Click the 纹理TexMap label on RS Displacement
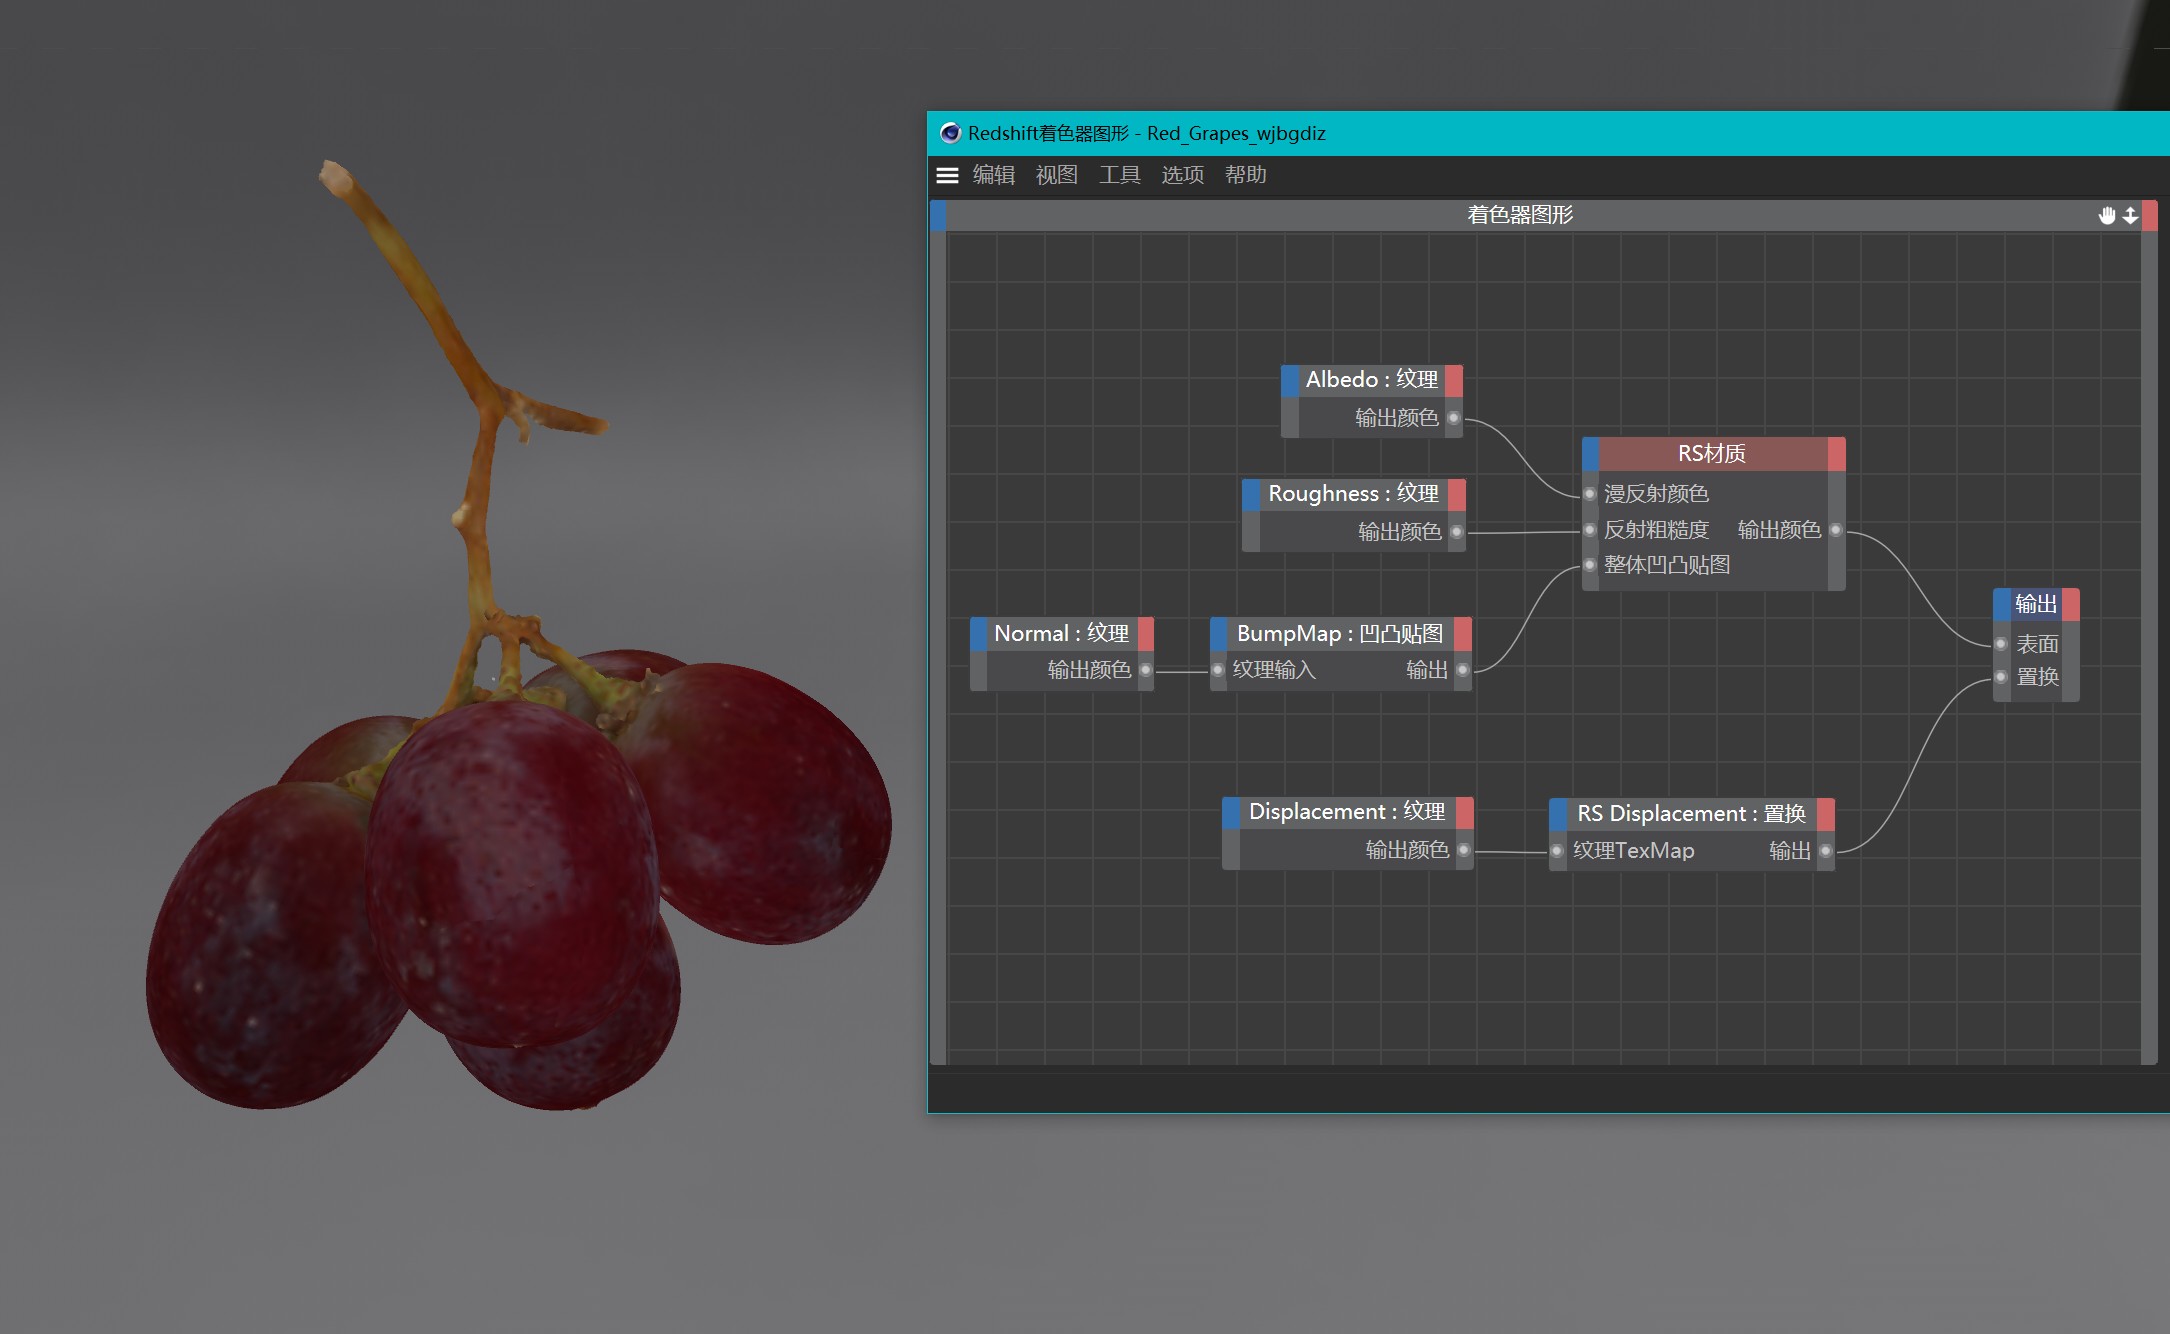 coord(1633,851)
